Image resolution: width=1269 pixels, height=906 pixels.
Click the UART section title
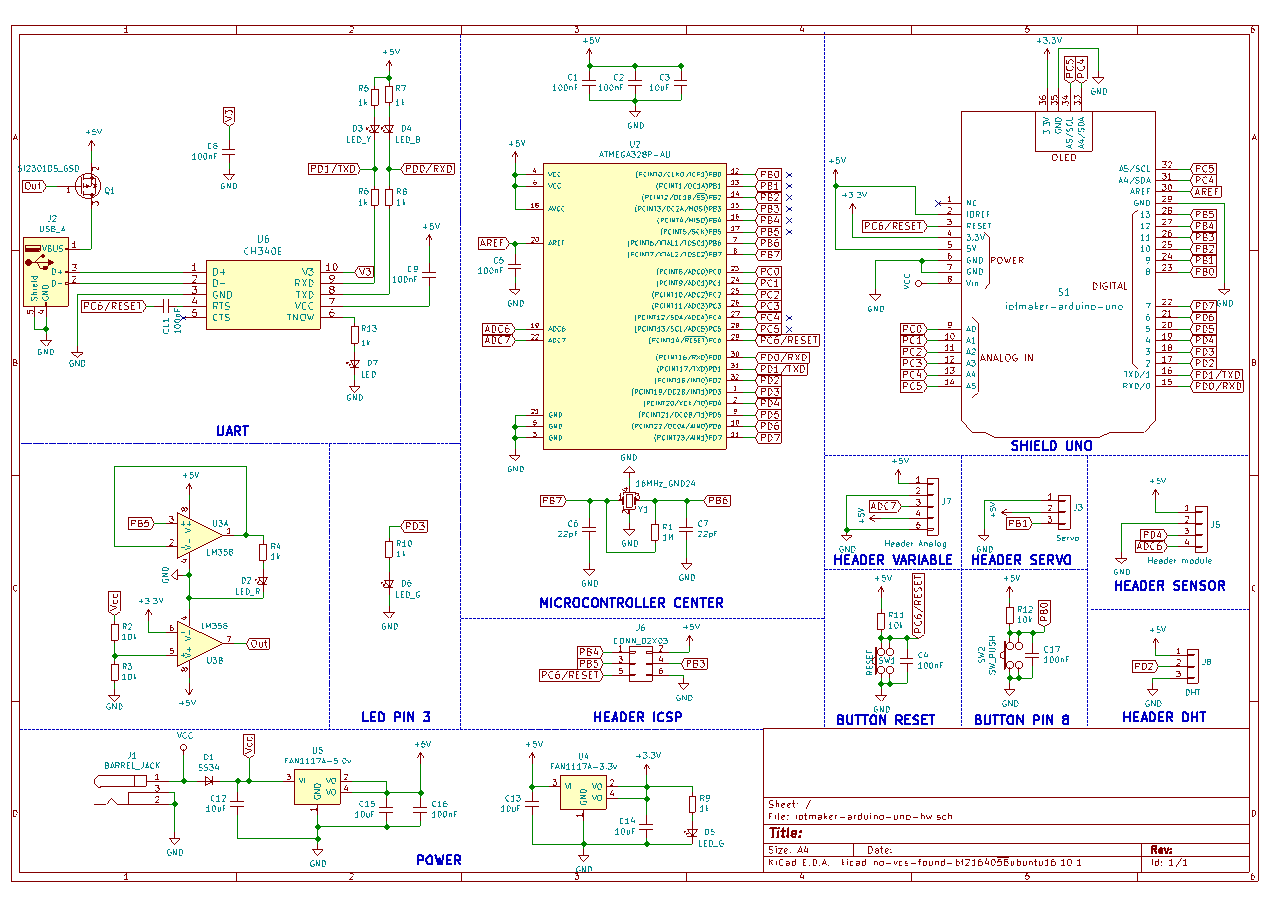(232, 431)
